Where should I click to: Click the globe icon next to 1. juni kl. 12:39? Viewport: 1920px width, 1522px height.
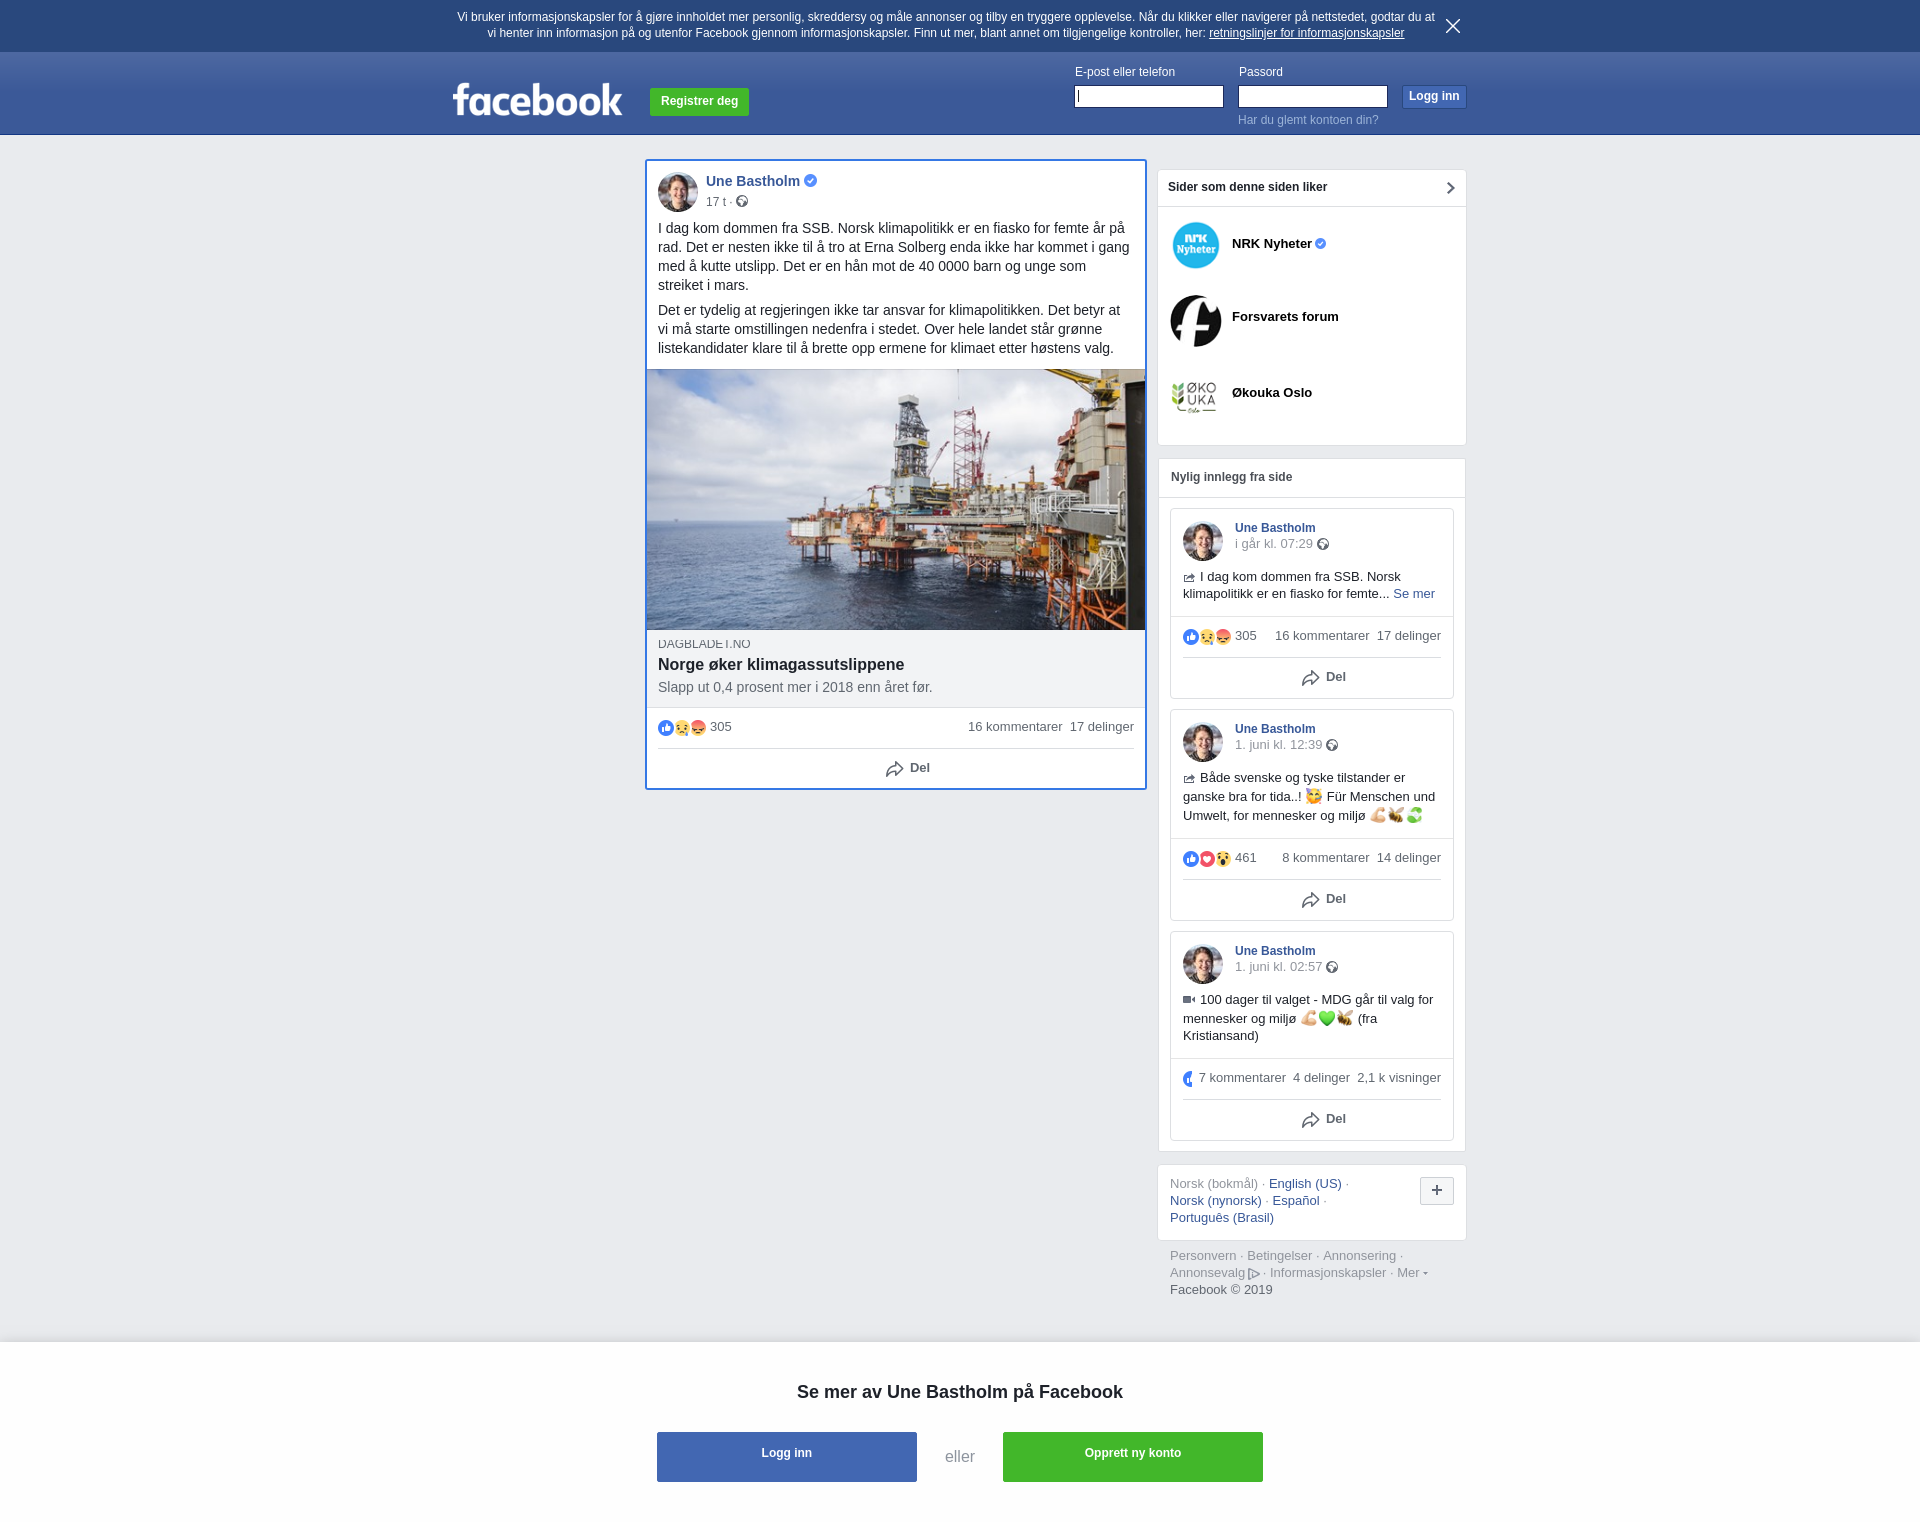[x=1332, y=746]
